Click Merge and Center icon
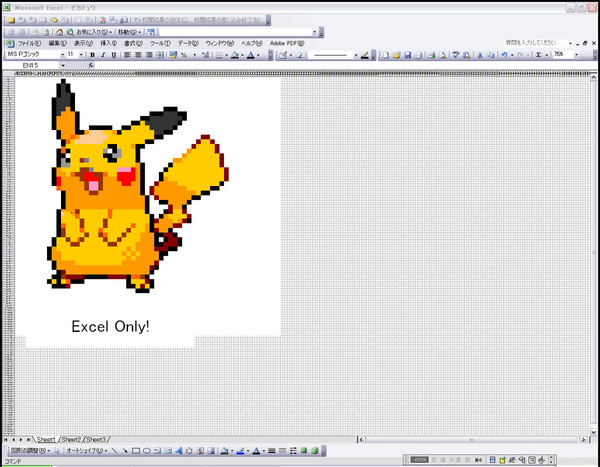 point(160,55)
